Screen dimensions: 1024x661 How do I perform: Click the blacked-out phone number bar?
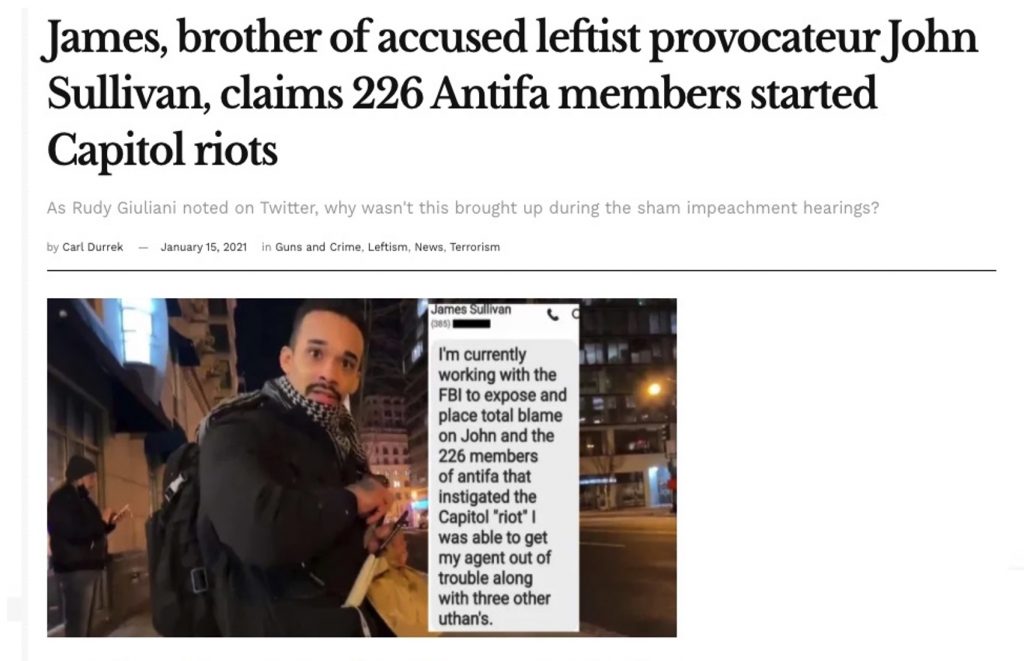pyautogui.click(x=472, y=324)
